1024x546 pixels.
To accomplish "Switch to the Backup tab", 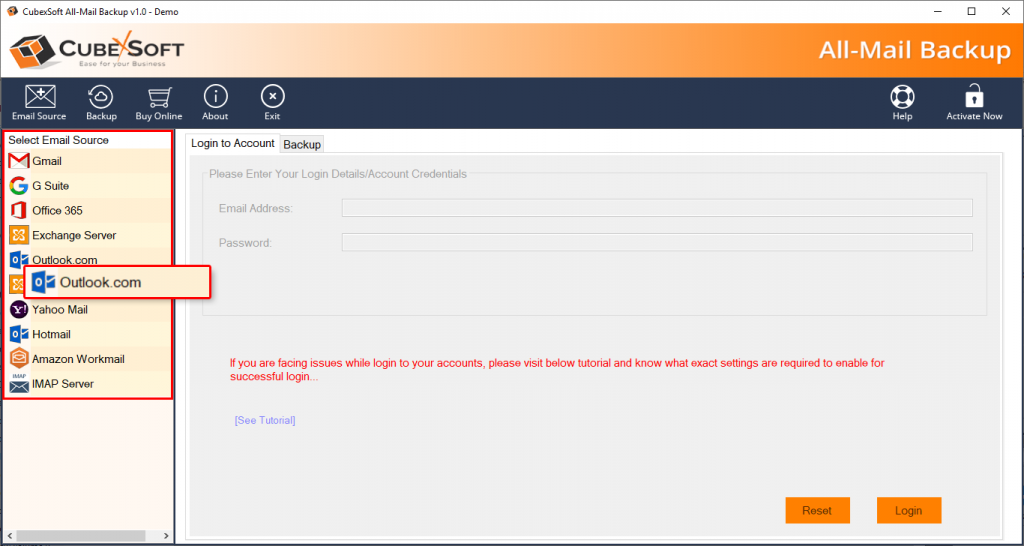I will [x=302, y=145].
